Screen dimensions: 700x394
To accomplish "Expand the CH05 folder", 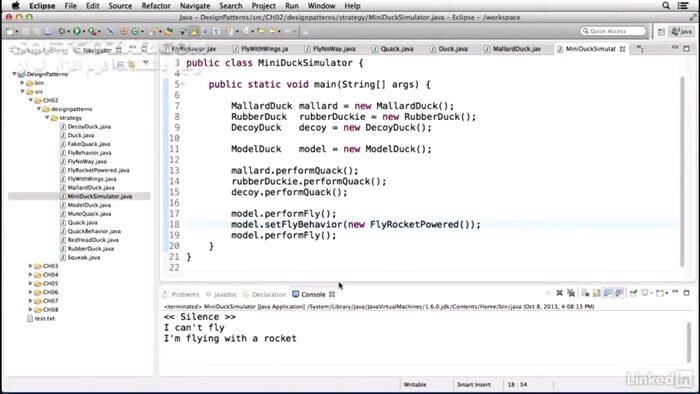I will coord(30,283).
